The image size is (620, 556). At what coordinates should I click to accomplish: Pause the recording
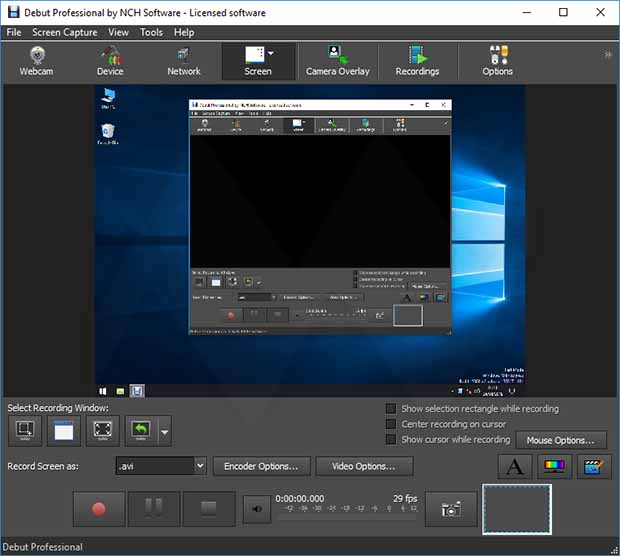154,509
